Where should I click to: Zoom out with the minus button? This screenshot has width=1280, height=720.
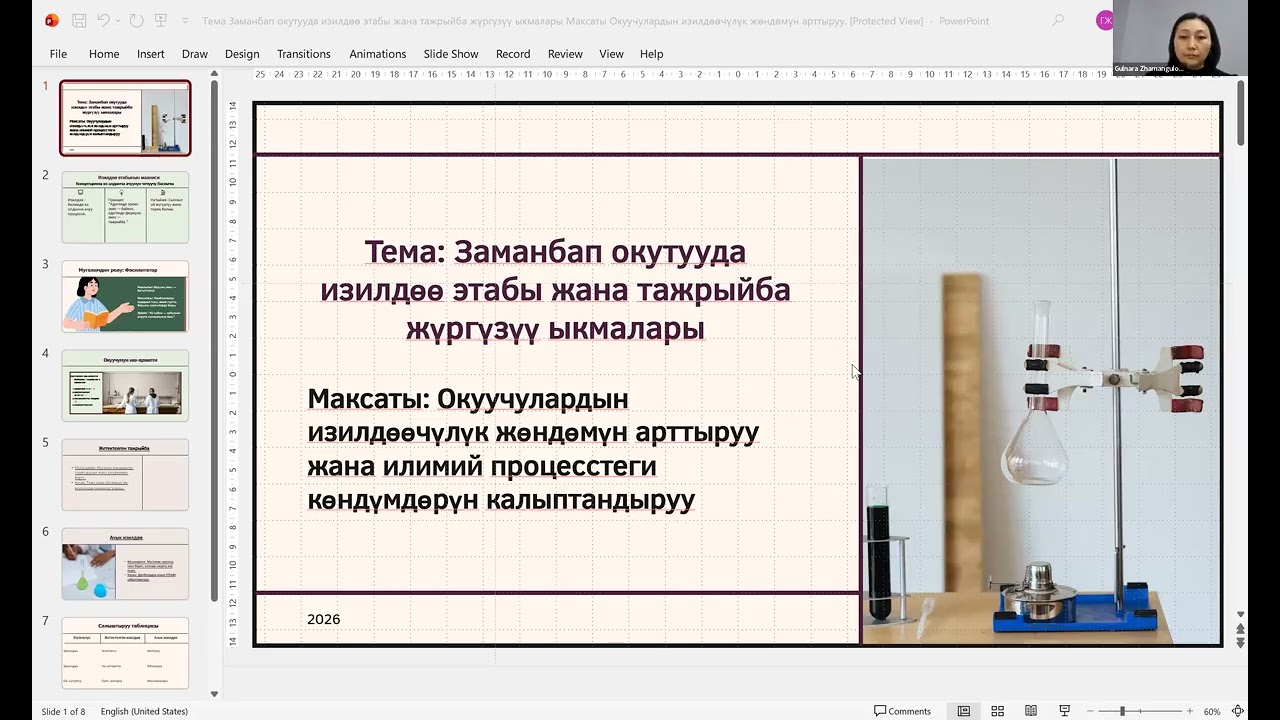[x=1089, y=711]
